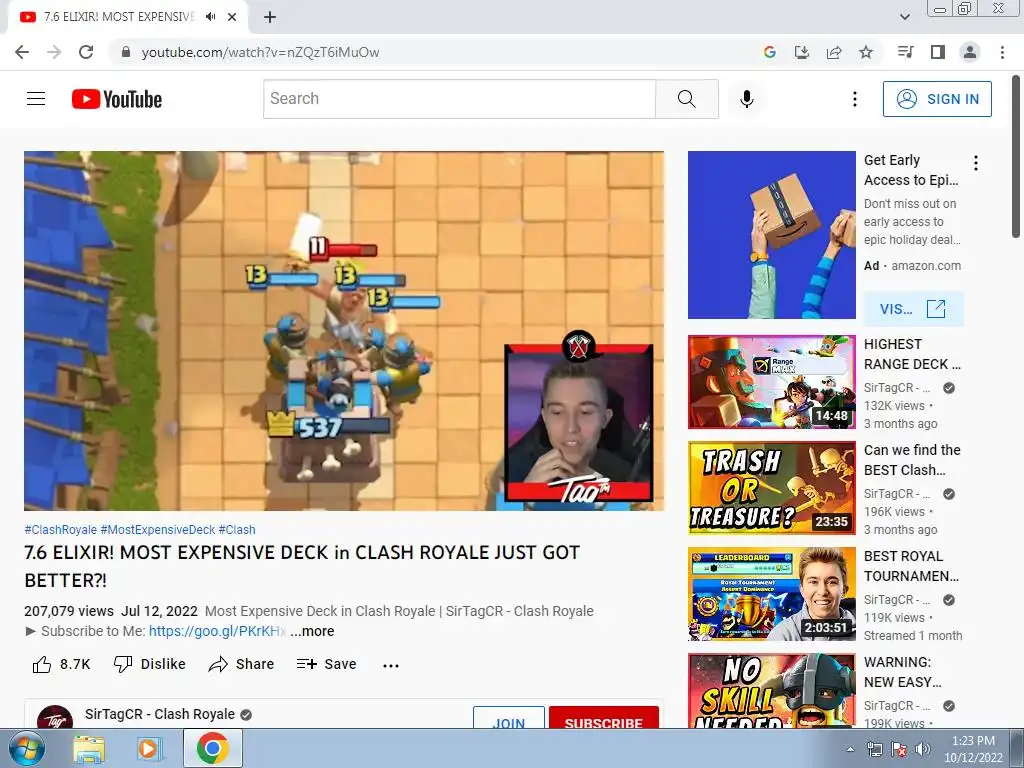This screenshot has width=1024, height=768.
Task: Show hidden tray icons arrow
Action: [x=850, y=749]
